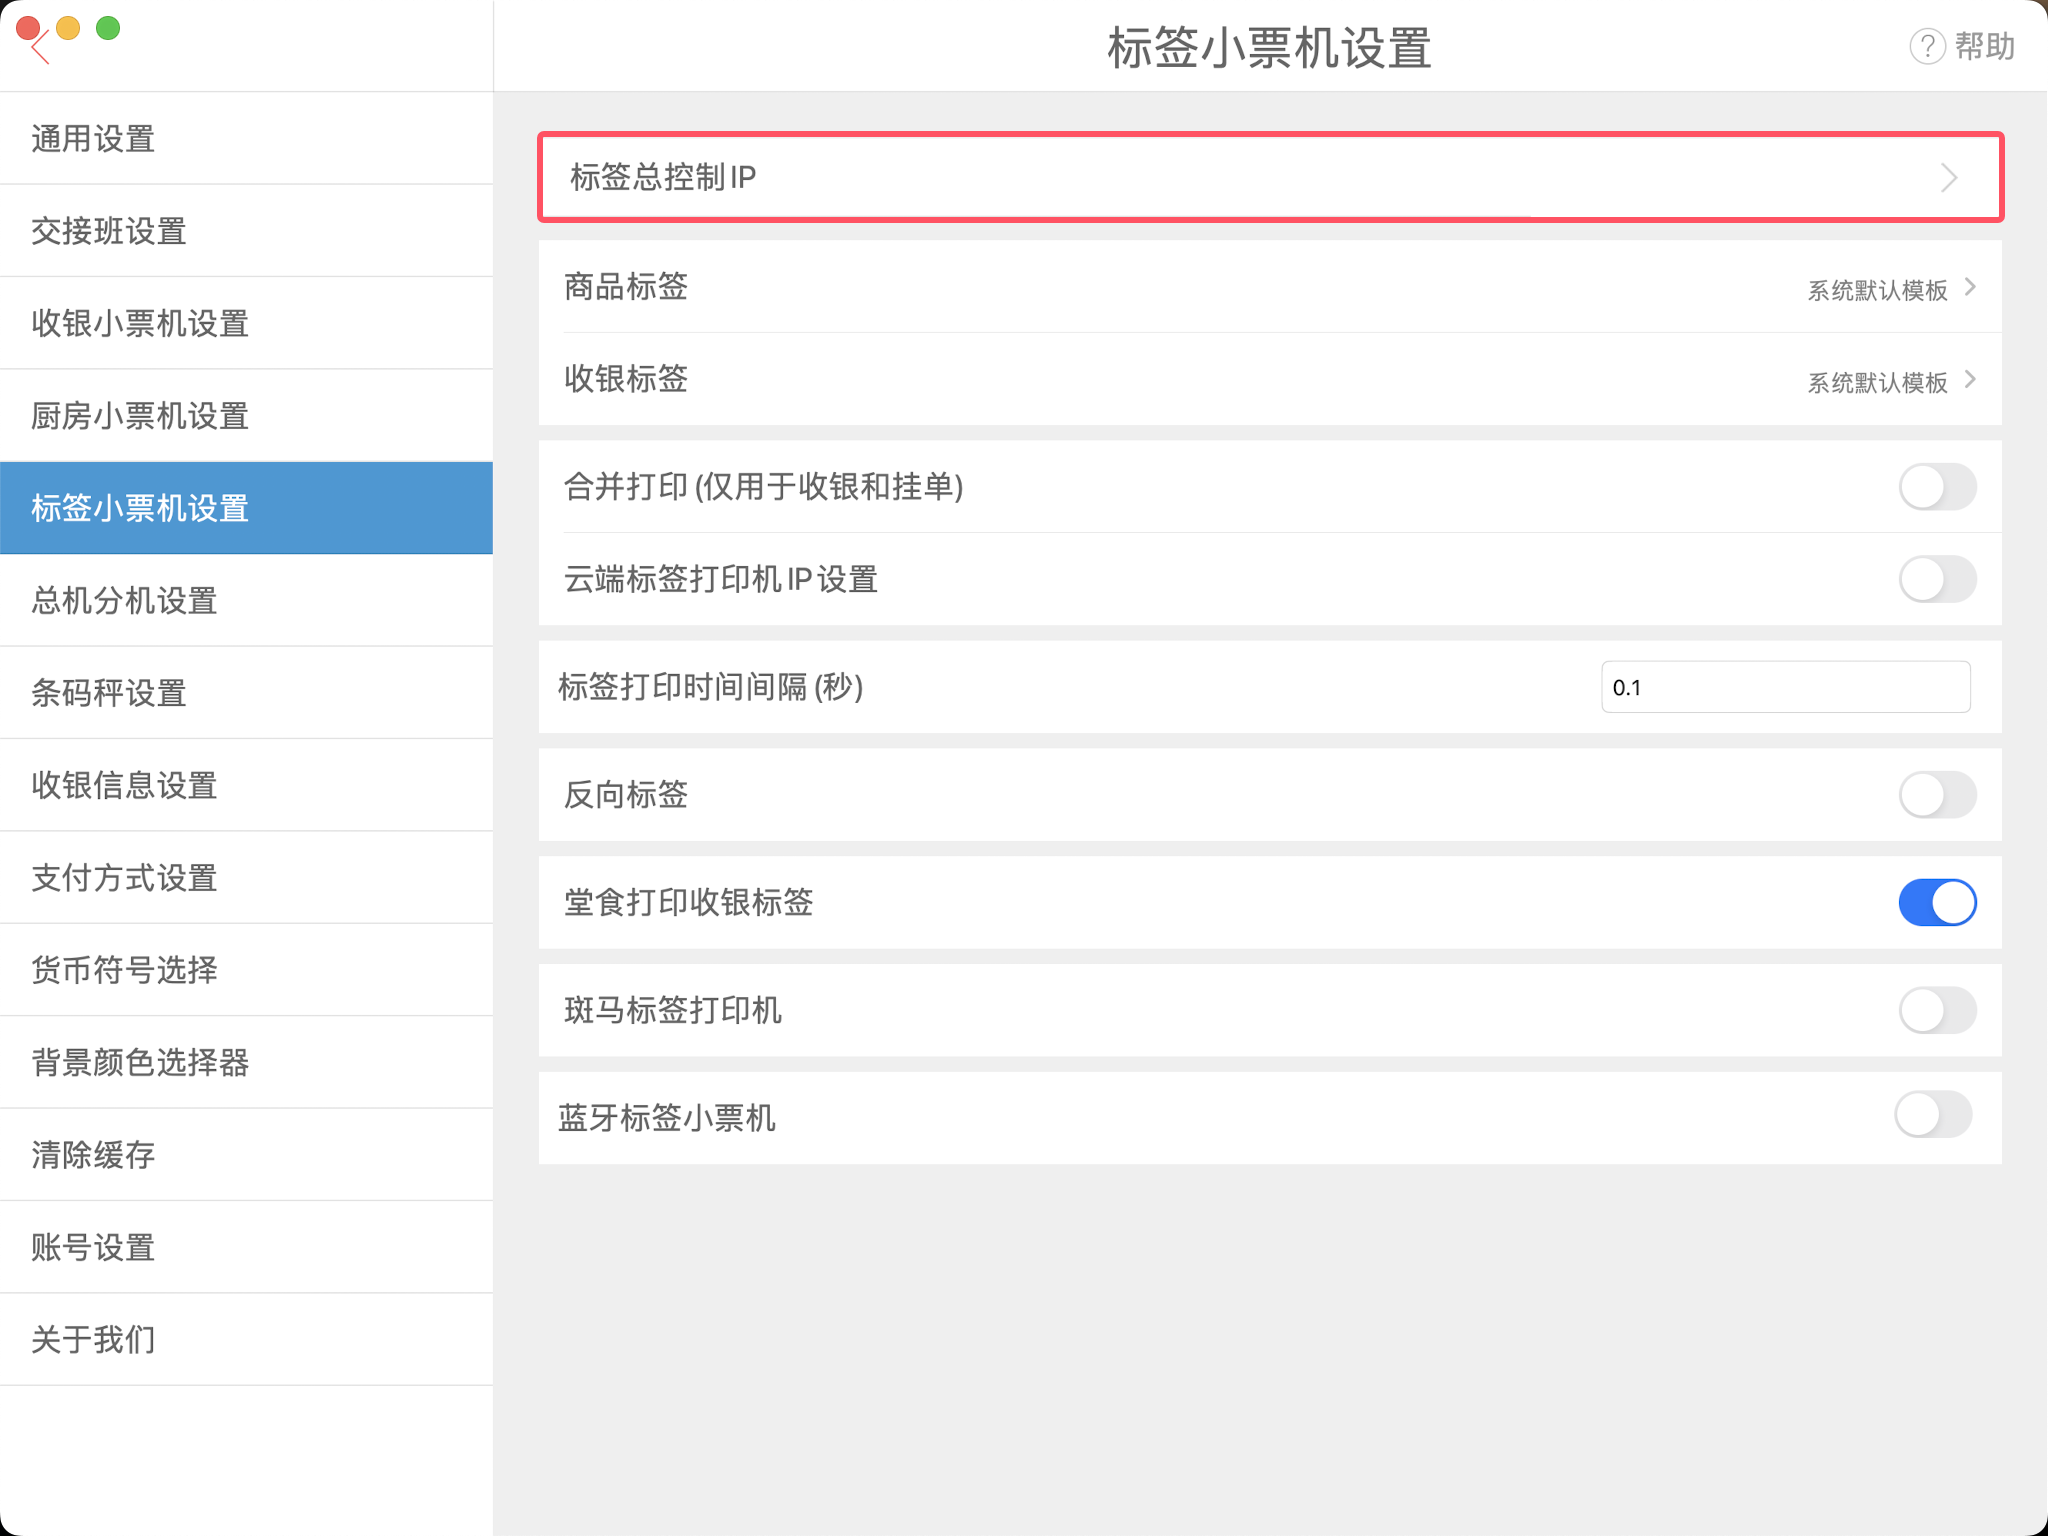Go to 收银信息设置
This screenshot has height=1536, width=2048.
pos(246,785)
